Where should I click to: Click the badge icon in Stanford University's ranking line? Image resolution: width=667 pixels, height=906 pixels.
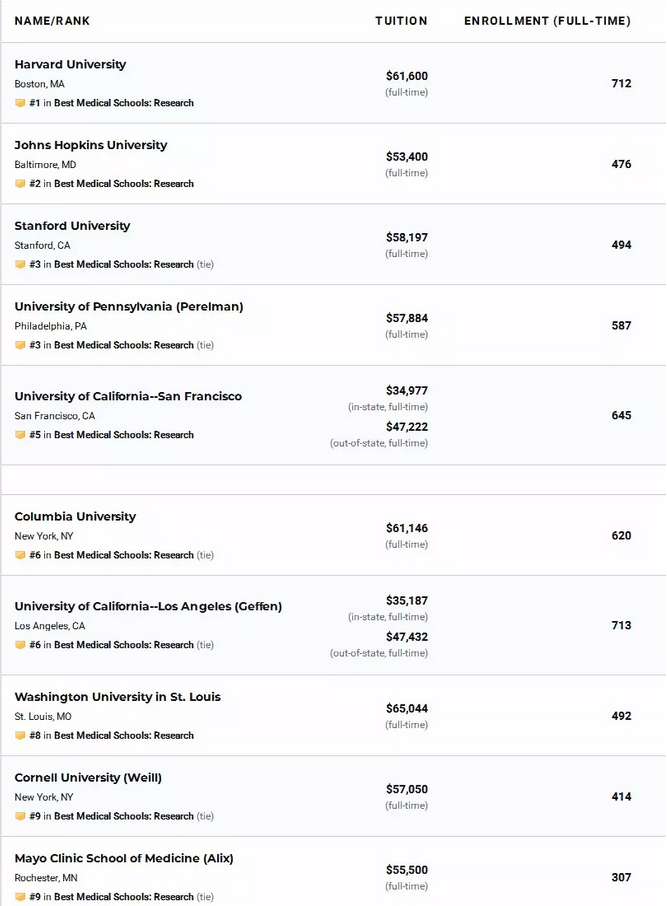20,265
